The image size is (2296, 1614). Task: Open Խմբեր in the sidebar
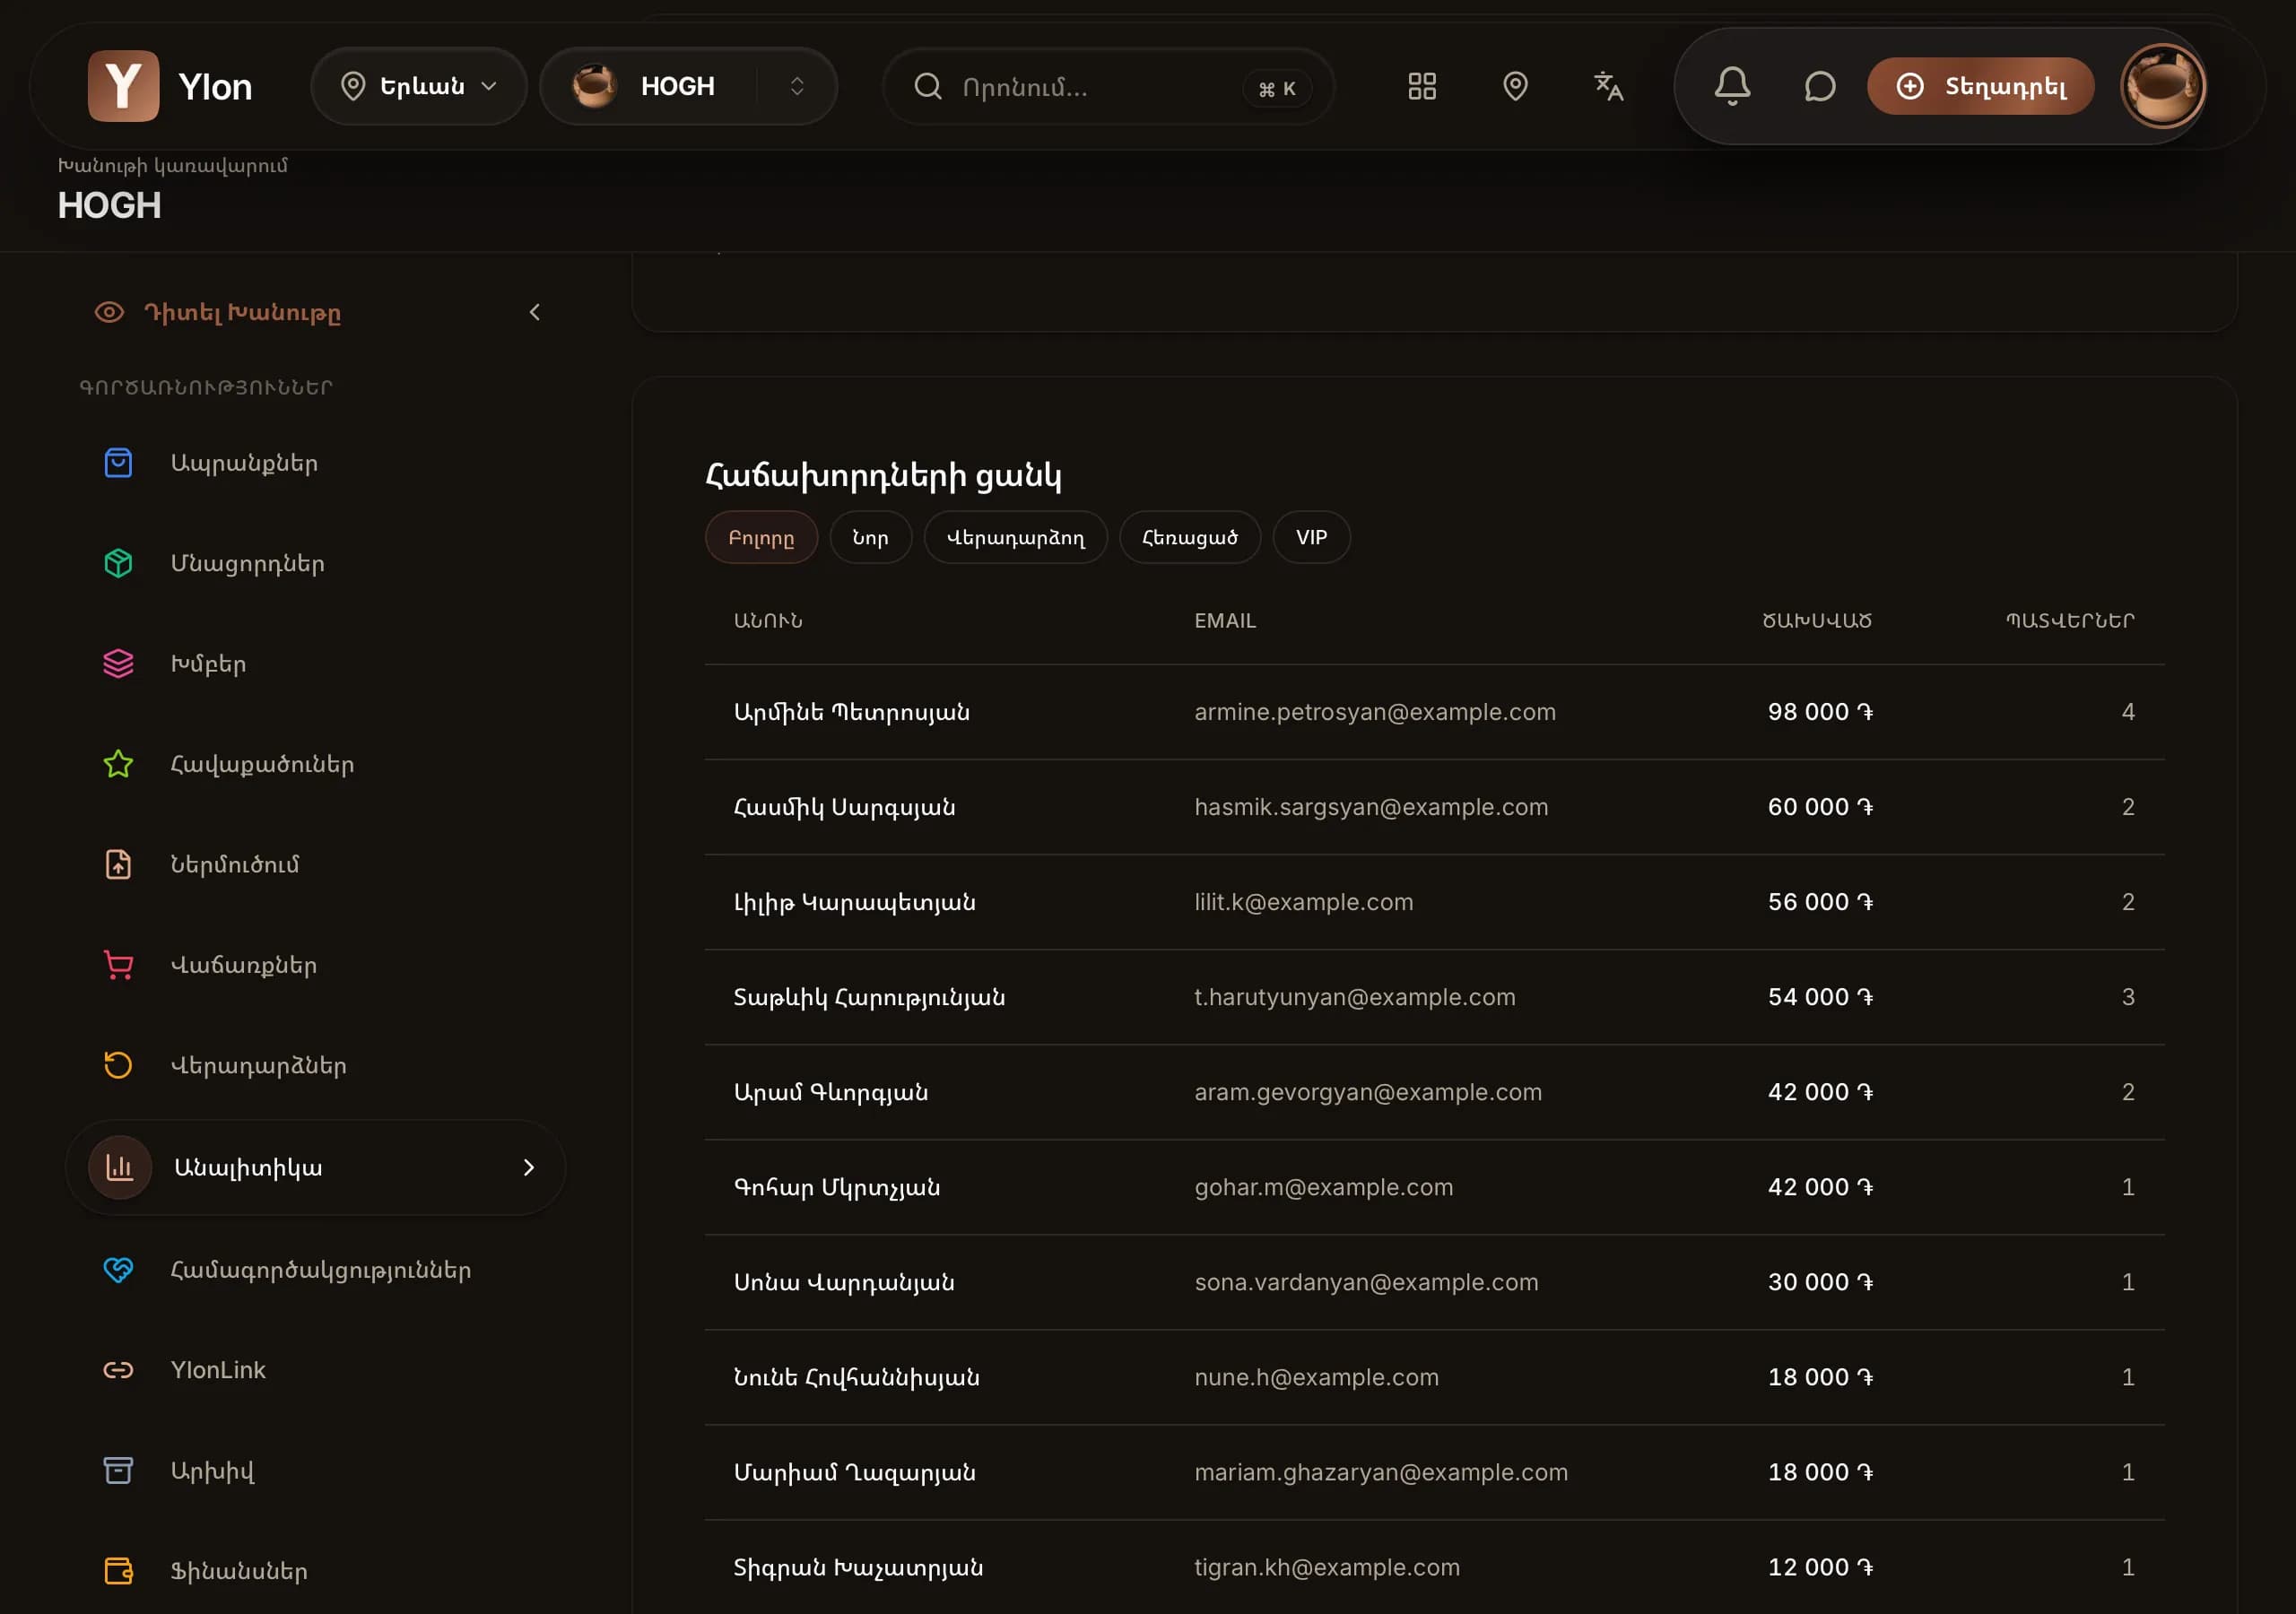click(315, 664)
